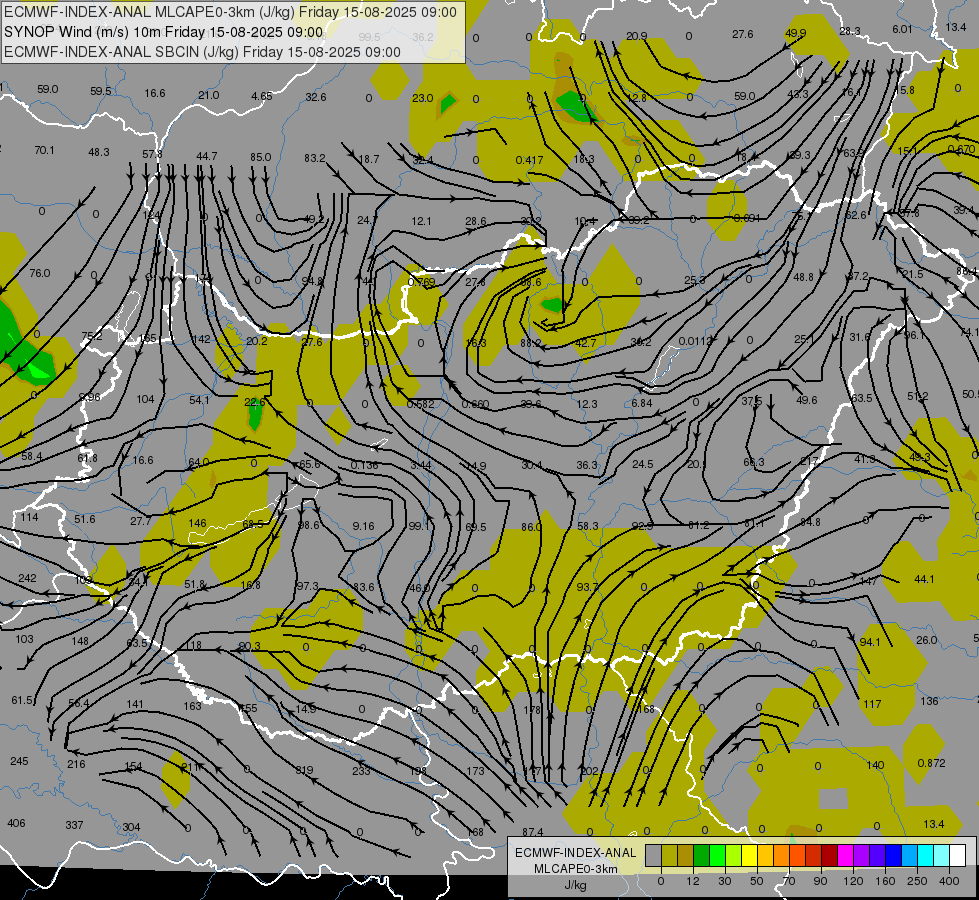Click the map value '87.4'
The image size is (979, 900).
[x=533, y=832]
